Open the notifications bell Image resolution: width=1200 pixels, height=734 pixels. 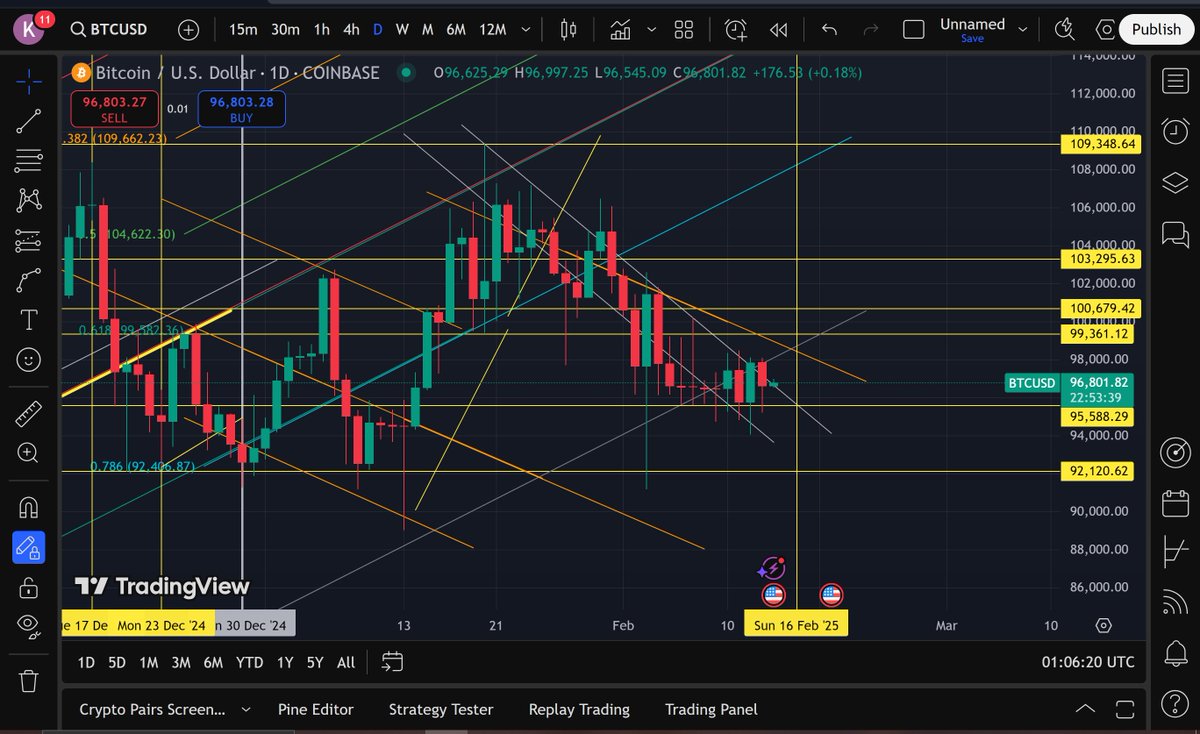point(1174,654)
